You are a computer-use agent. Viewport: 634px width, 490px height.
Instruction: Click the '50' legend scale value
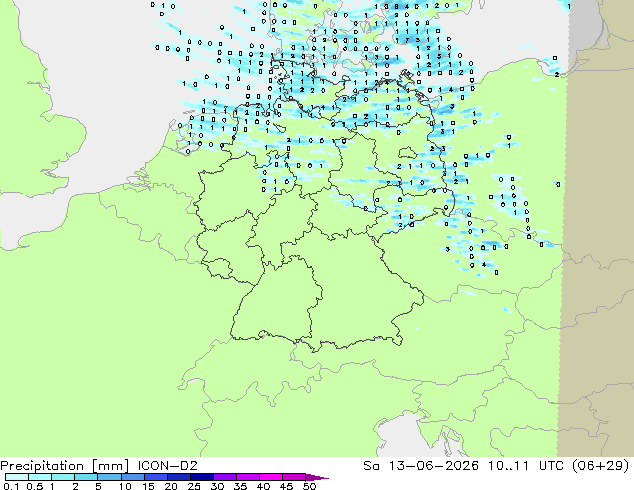pyautogui.click(x=309, y=486)
